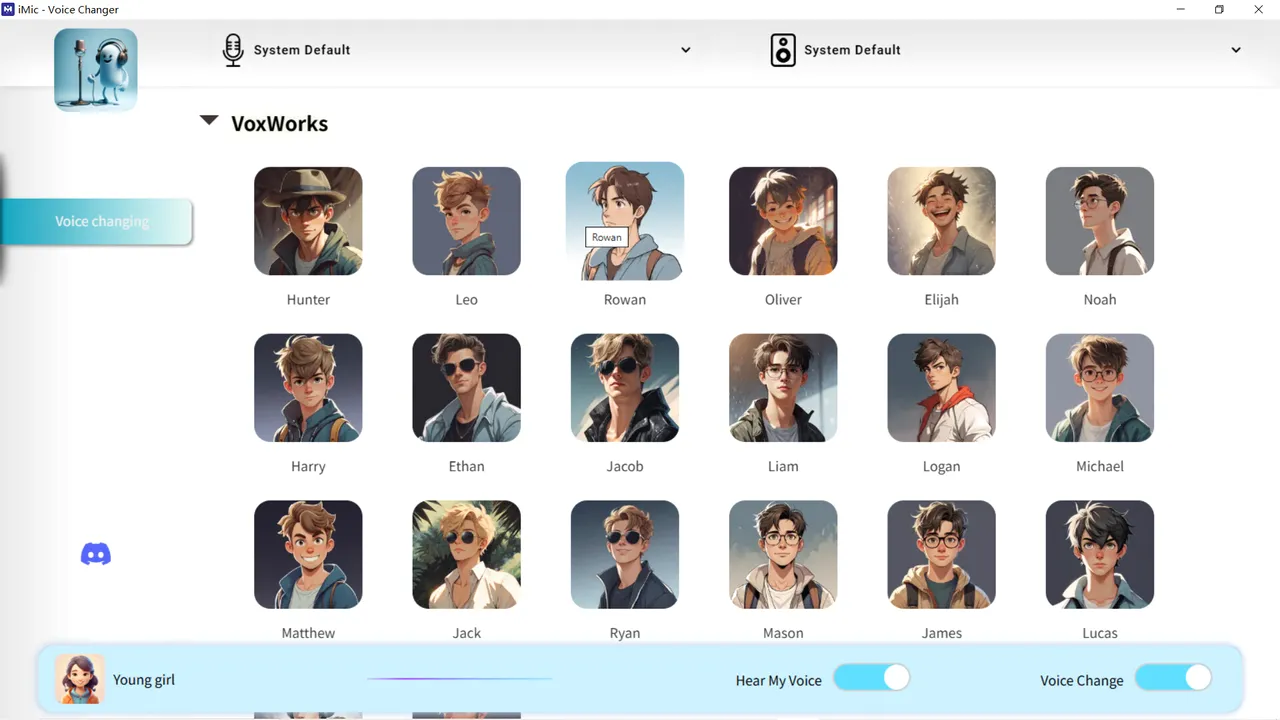This screenshot has width=1280, height=720.
Task: Pick the Rowan voice avatar
Action: click(x=625, y=221)
